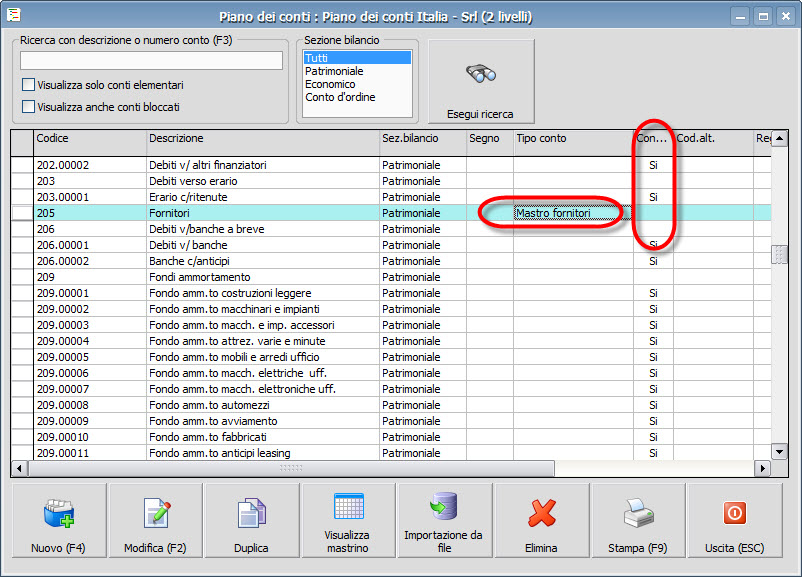Select Fondo amm.to fabbricati row
802x577 pixels.
pyautogui.click(x=391, y=437)
